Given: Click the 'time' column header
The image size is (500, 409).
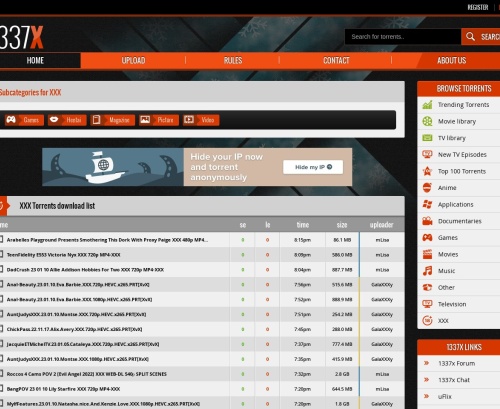Looking at the screenshot, I should pos(303,225).
